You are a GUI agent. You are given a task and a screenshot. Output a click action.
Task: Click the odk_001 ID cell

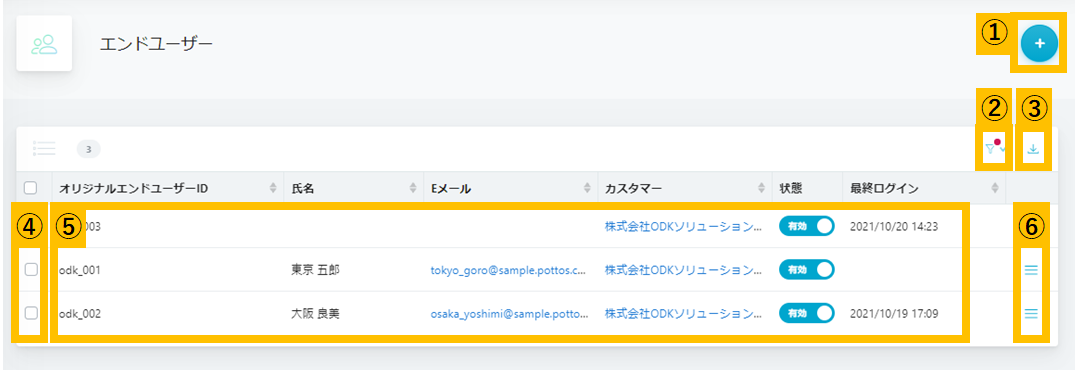81,270
